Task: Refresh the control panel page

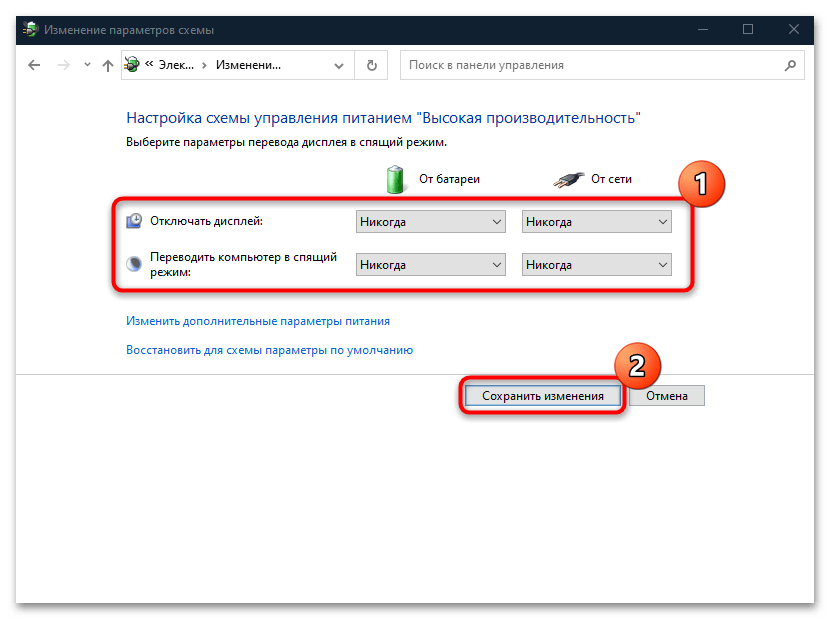Action: (372, 66)
